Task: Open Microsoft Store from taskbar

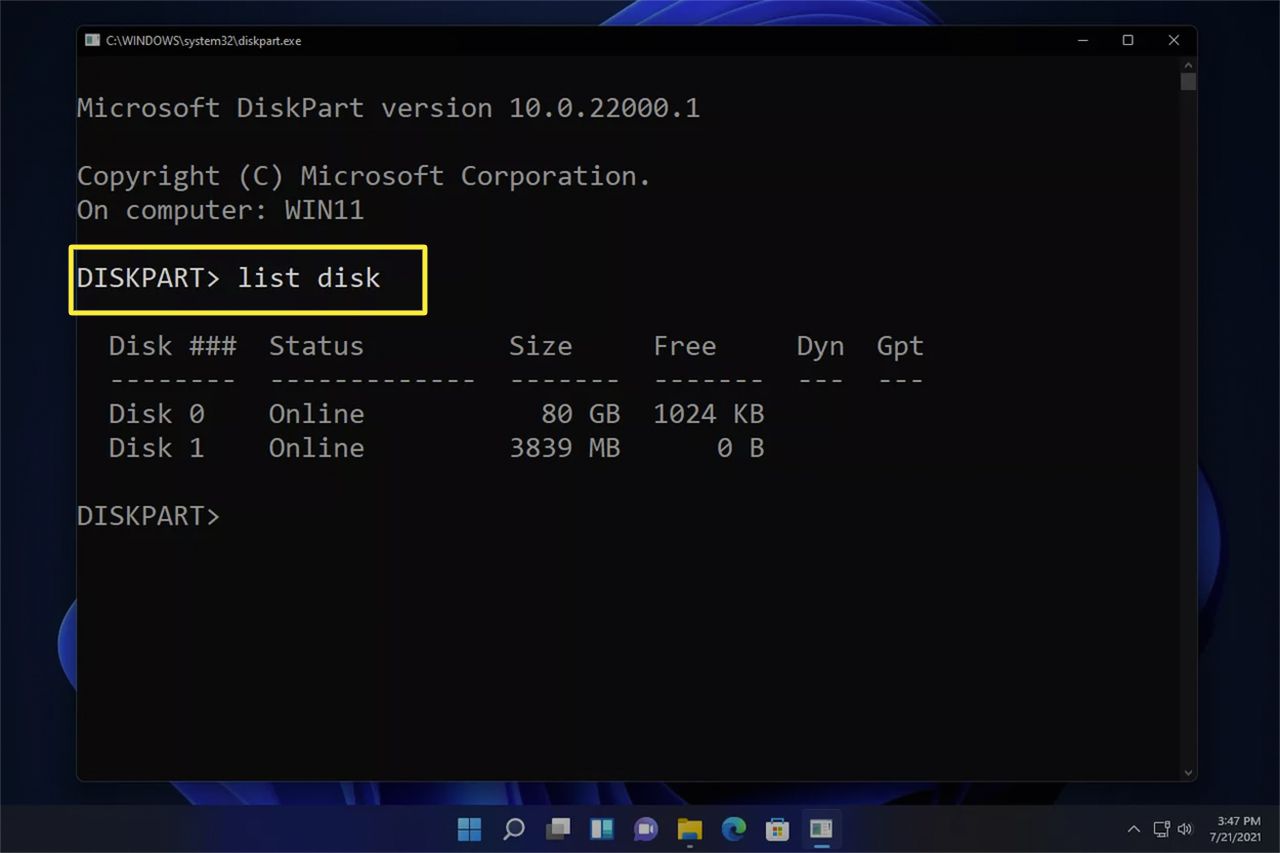Action: tap(777, 829)
